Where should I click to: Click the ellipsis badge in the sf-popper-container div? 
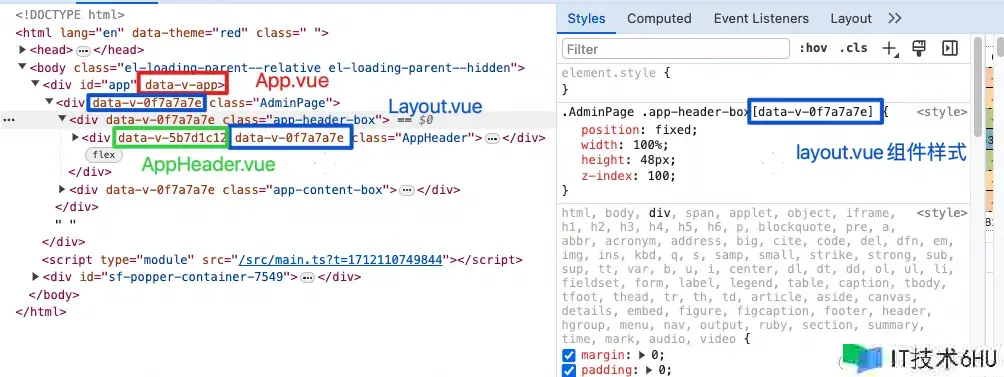point(307,278)
